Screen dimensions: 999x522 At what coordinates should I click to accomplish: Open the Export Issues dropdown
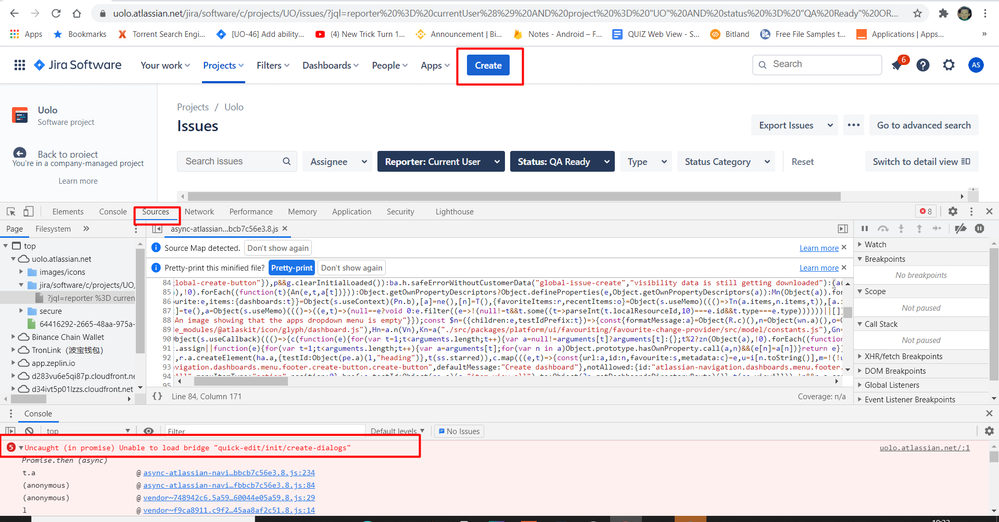[x=794, y=126]
